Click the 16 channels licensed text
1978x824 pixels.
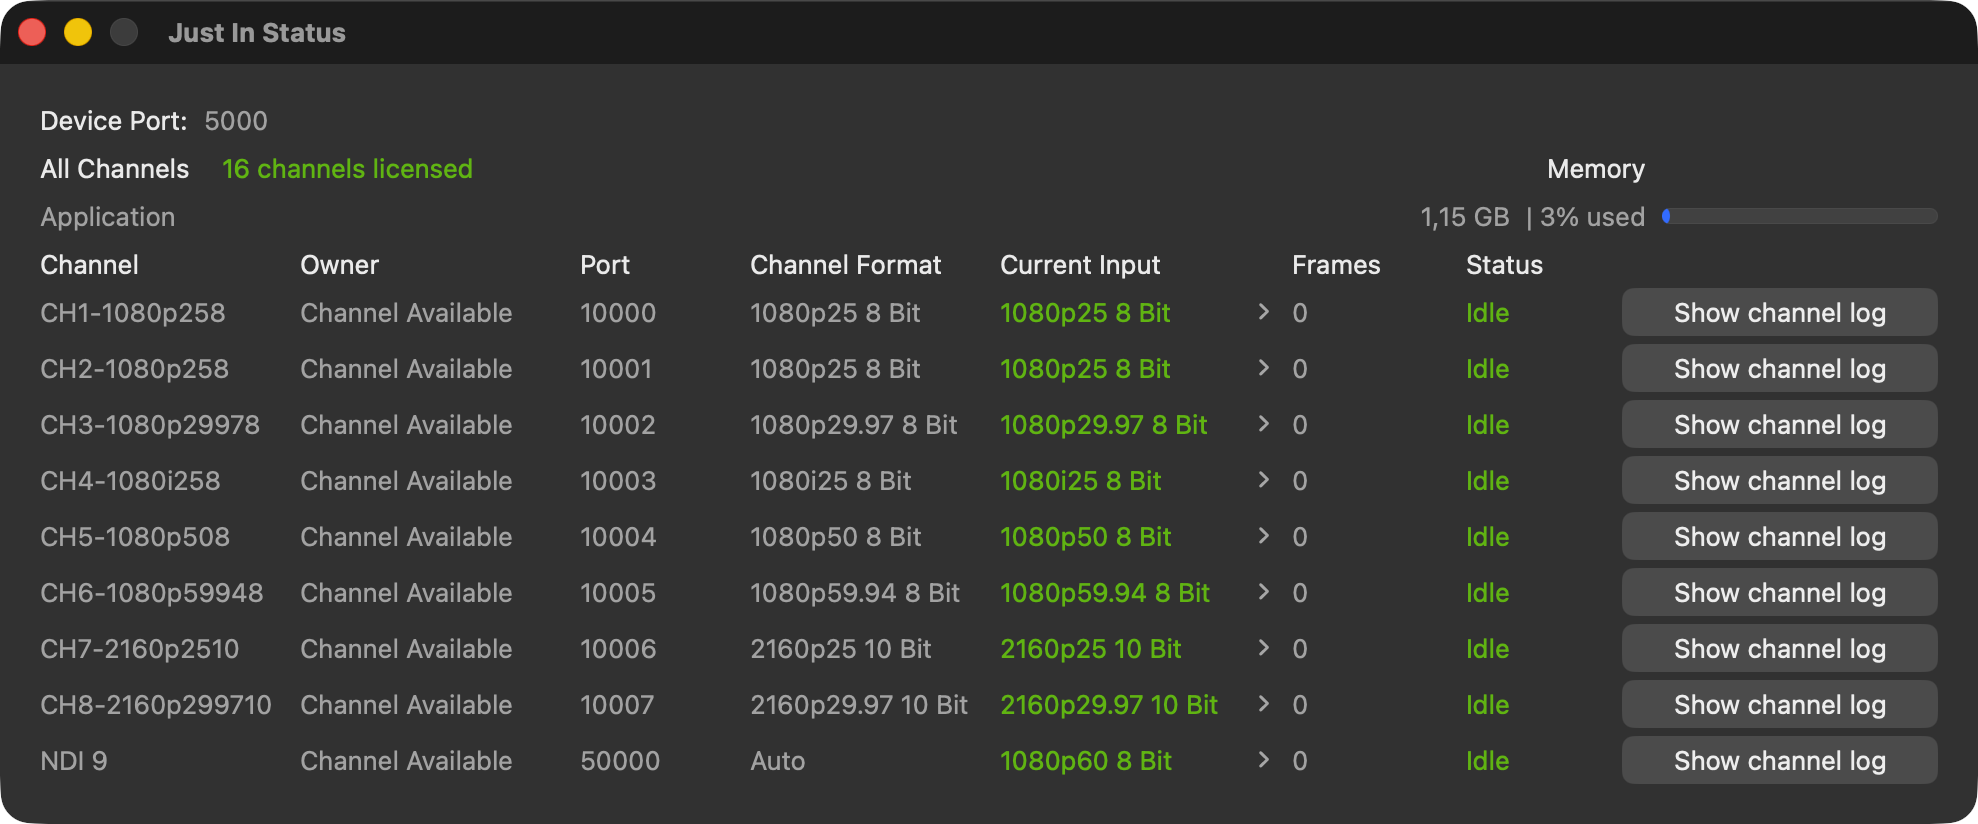(x=347, y=169)
